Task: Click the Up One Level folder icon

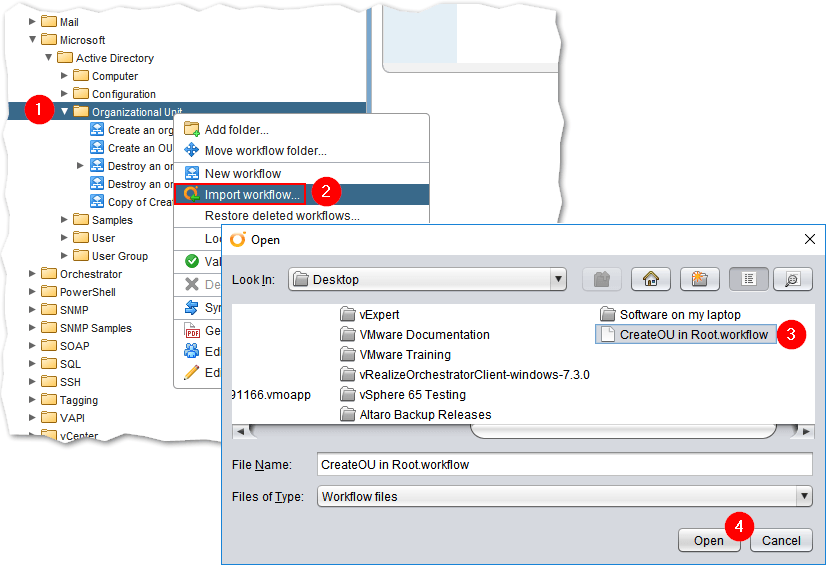Action: click(602, 279)
